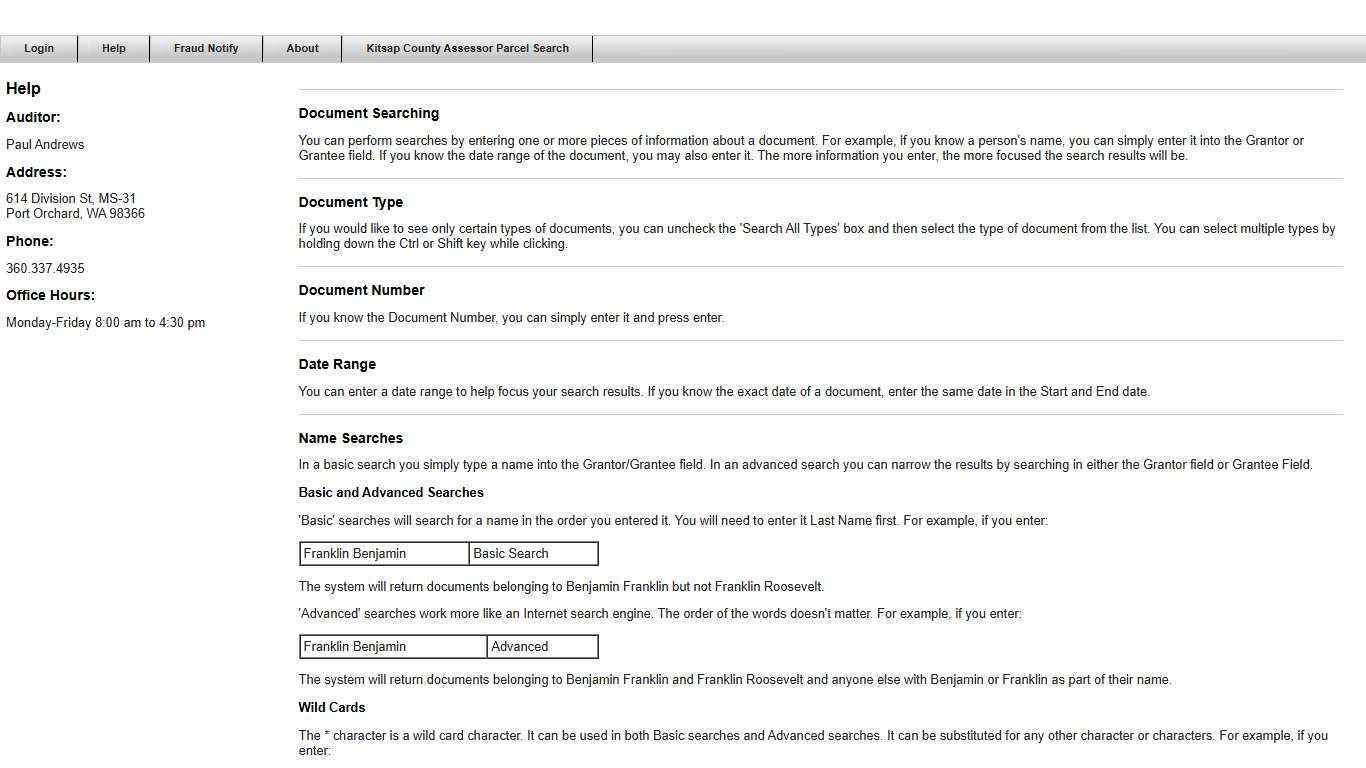This screenshot has width=1366, height=768.
Task: Select the Name Searches heading
Action: 350,438
